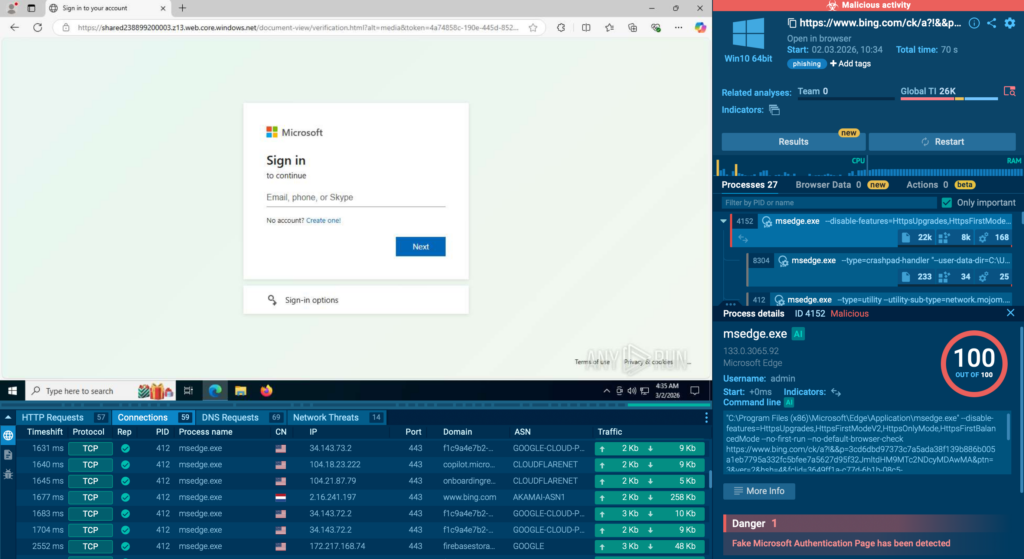Open the Network Threats tab

(337, 417)
